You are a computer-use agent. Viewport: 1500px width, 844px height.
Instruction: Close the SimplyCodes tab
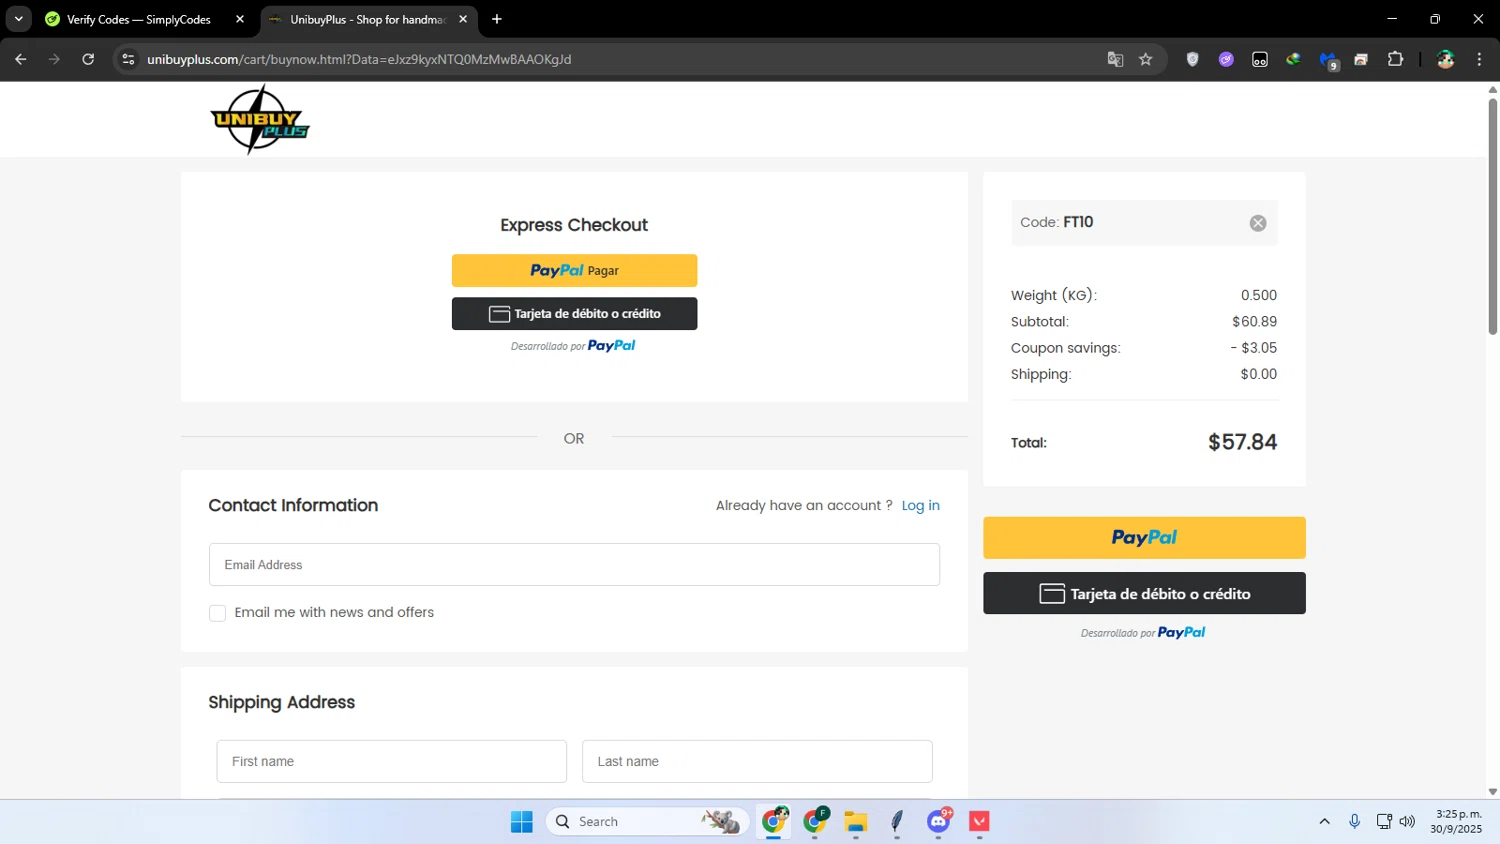point(240,19)
